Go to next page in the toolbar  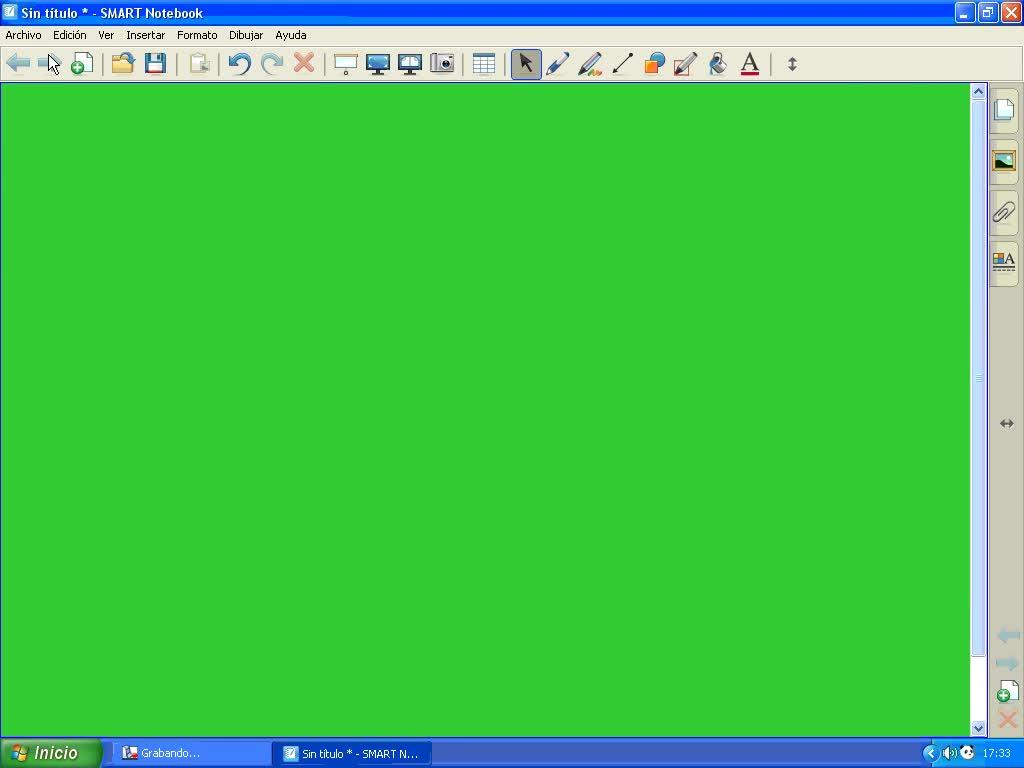(49, 63)
